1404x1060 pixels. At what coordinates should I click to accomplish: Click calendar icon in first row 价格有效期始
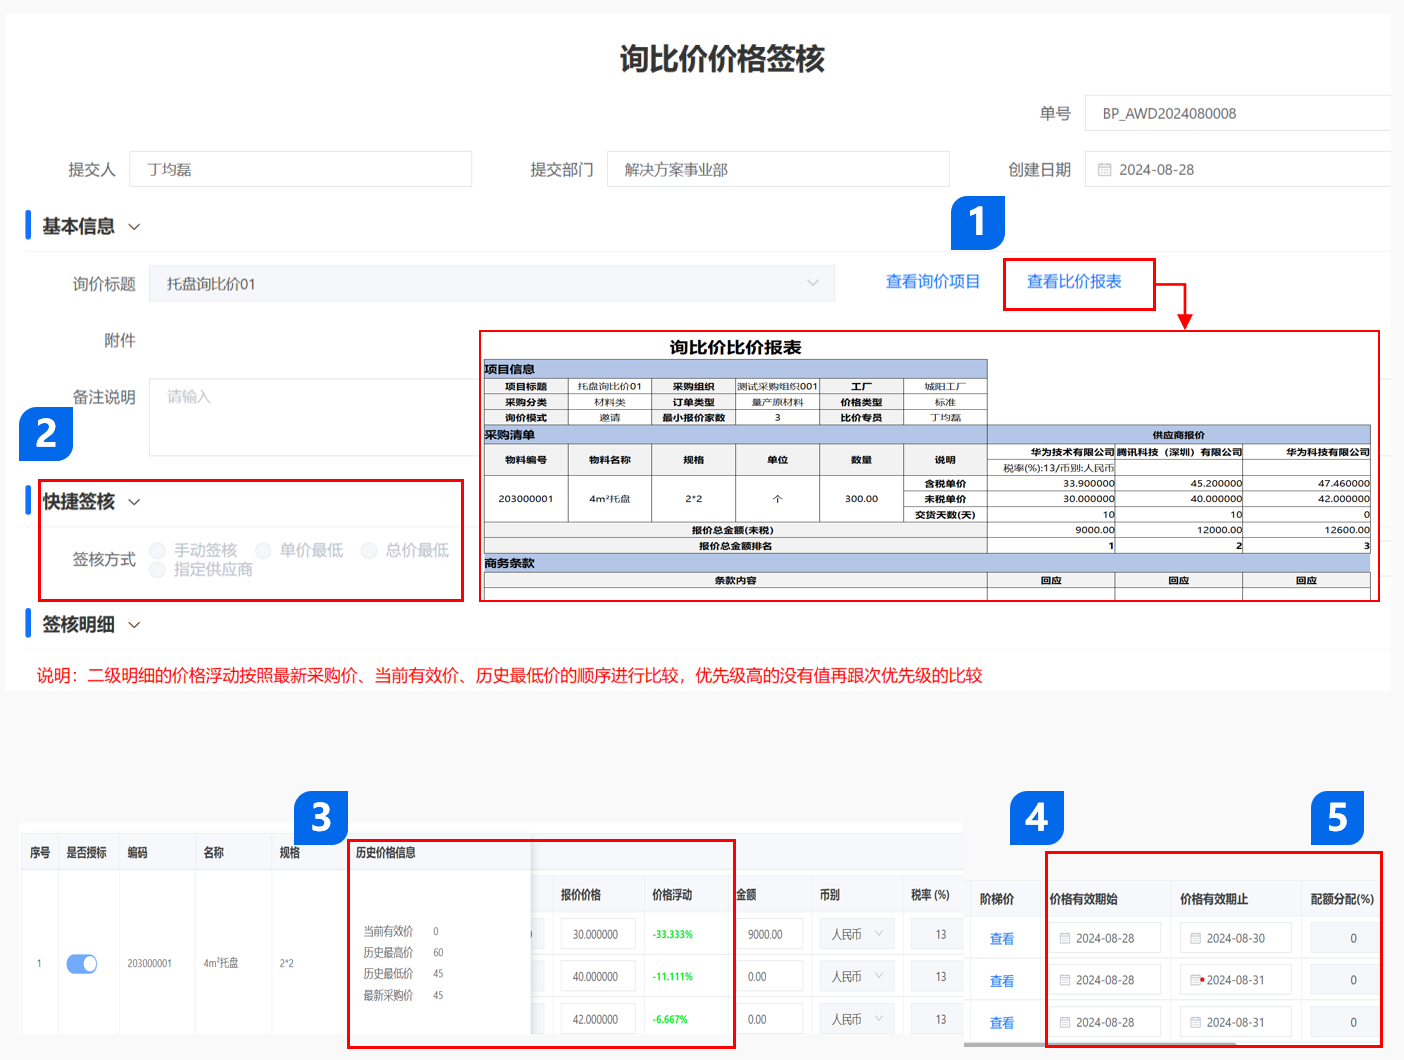[x=1065, y=938]
